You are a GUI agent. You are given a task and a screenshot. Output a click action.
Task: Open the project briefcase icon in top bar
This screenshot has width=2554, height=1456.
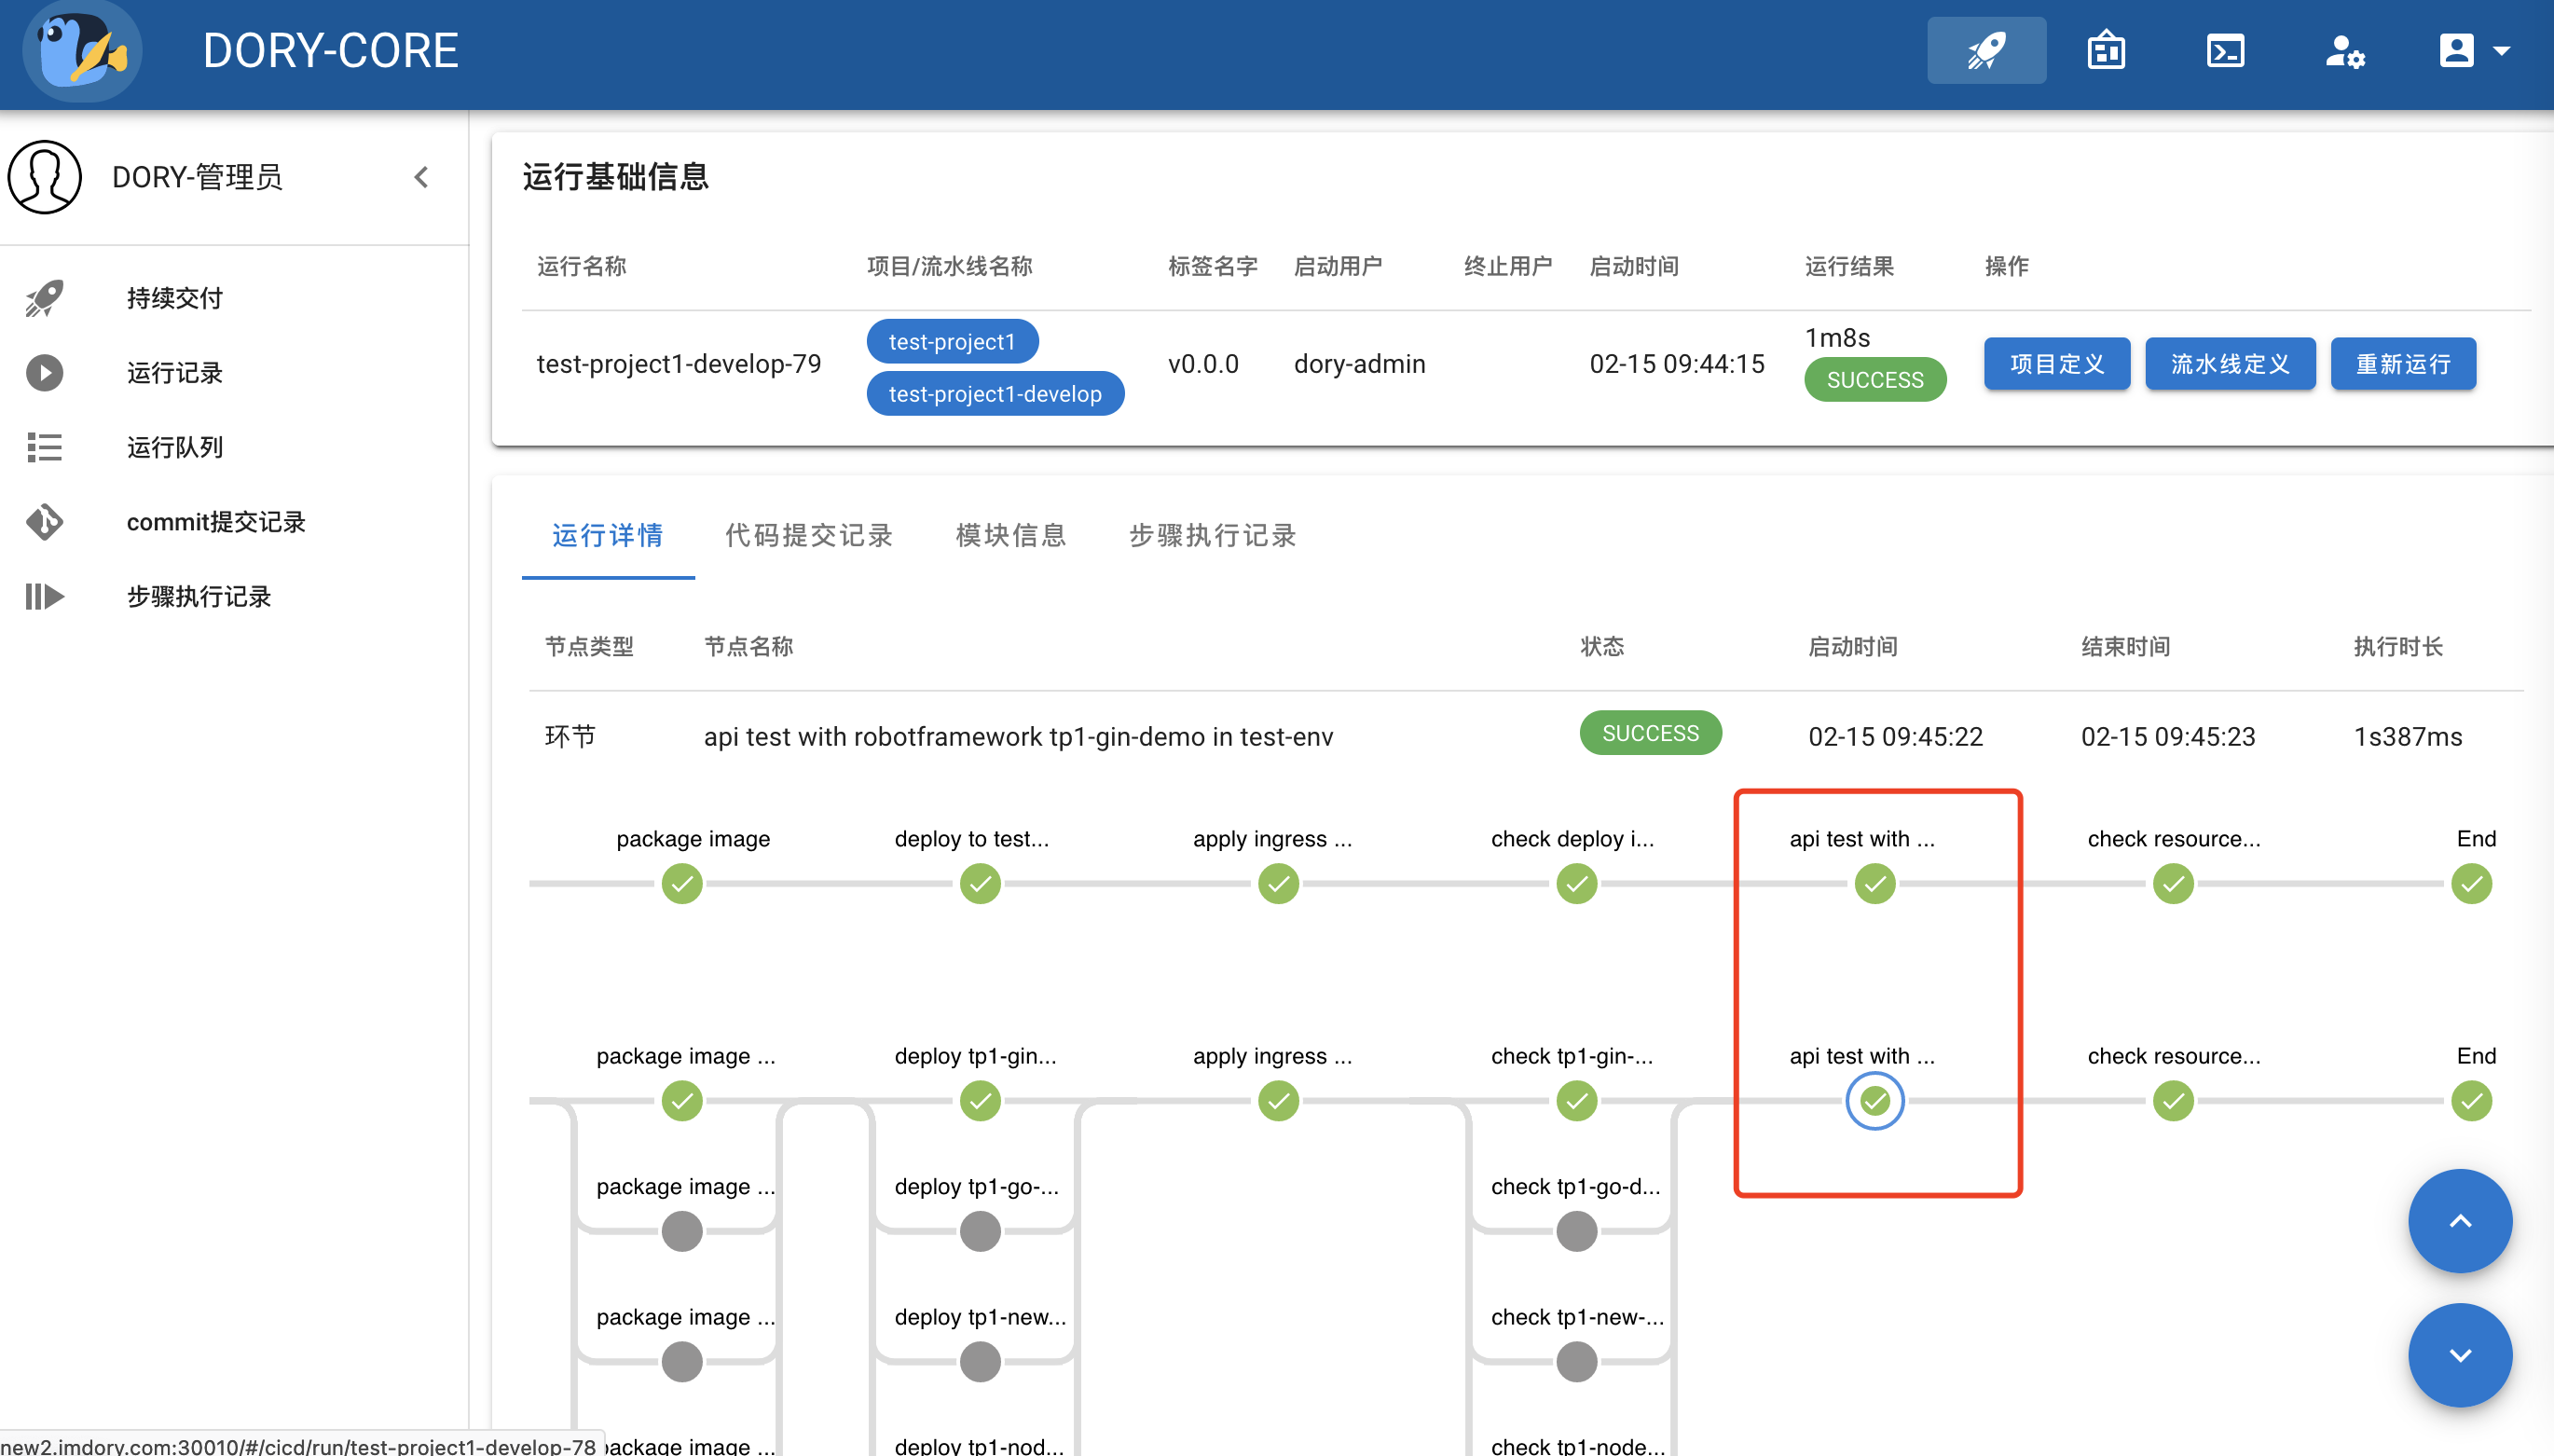[2106, 50]
